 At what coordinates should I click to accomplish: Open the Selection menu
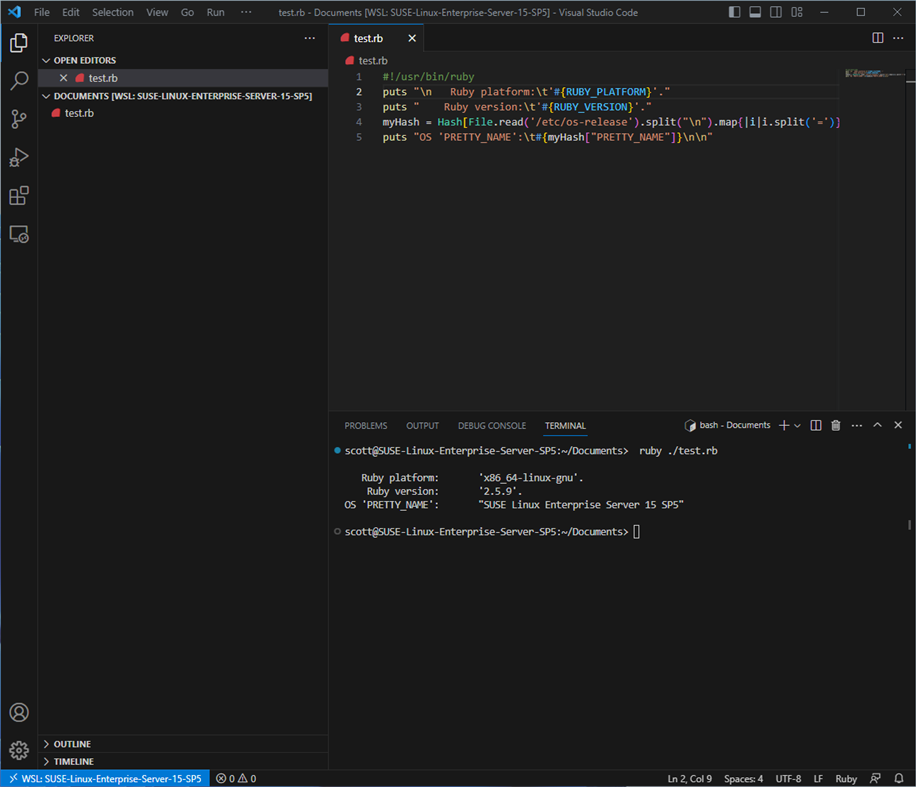112,12
